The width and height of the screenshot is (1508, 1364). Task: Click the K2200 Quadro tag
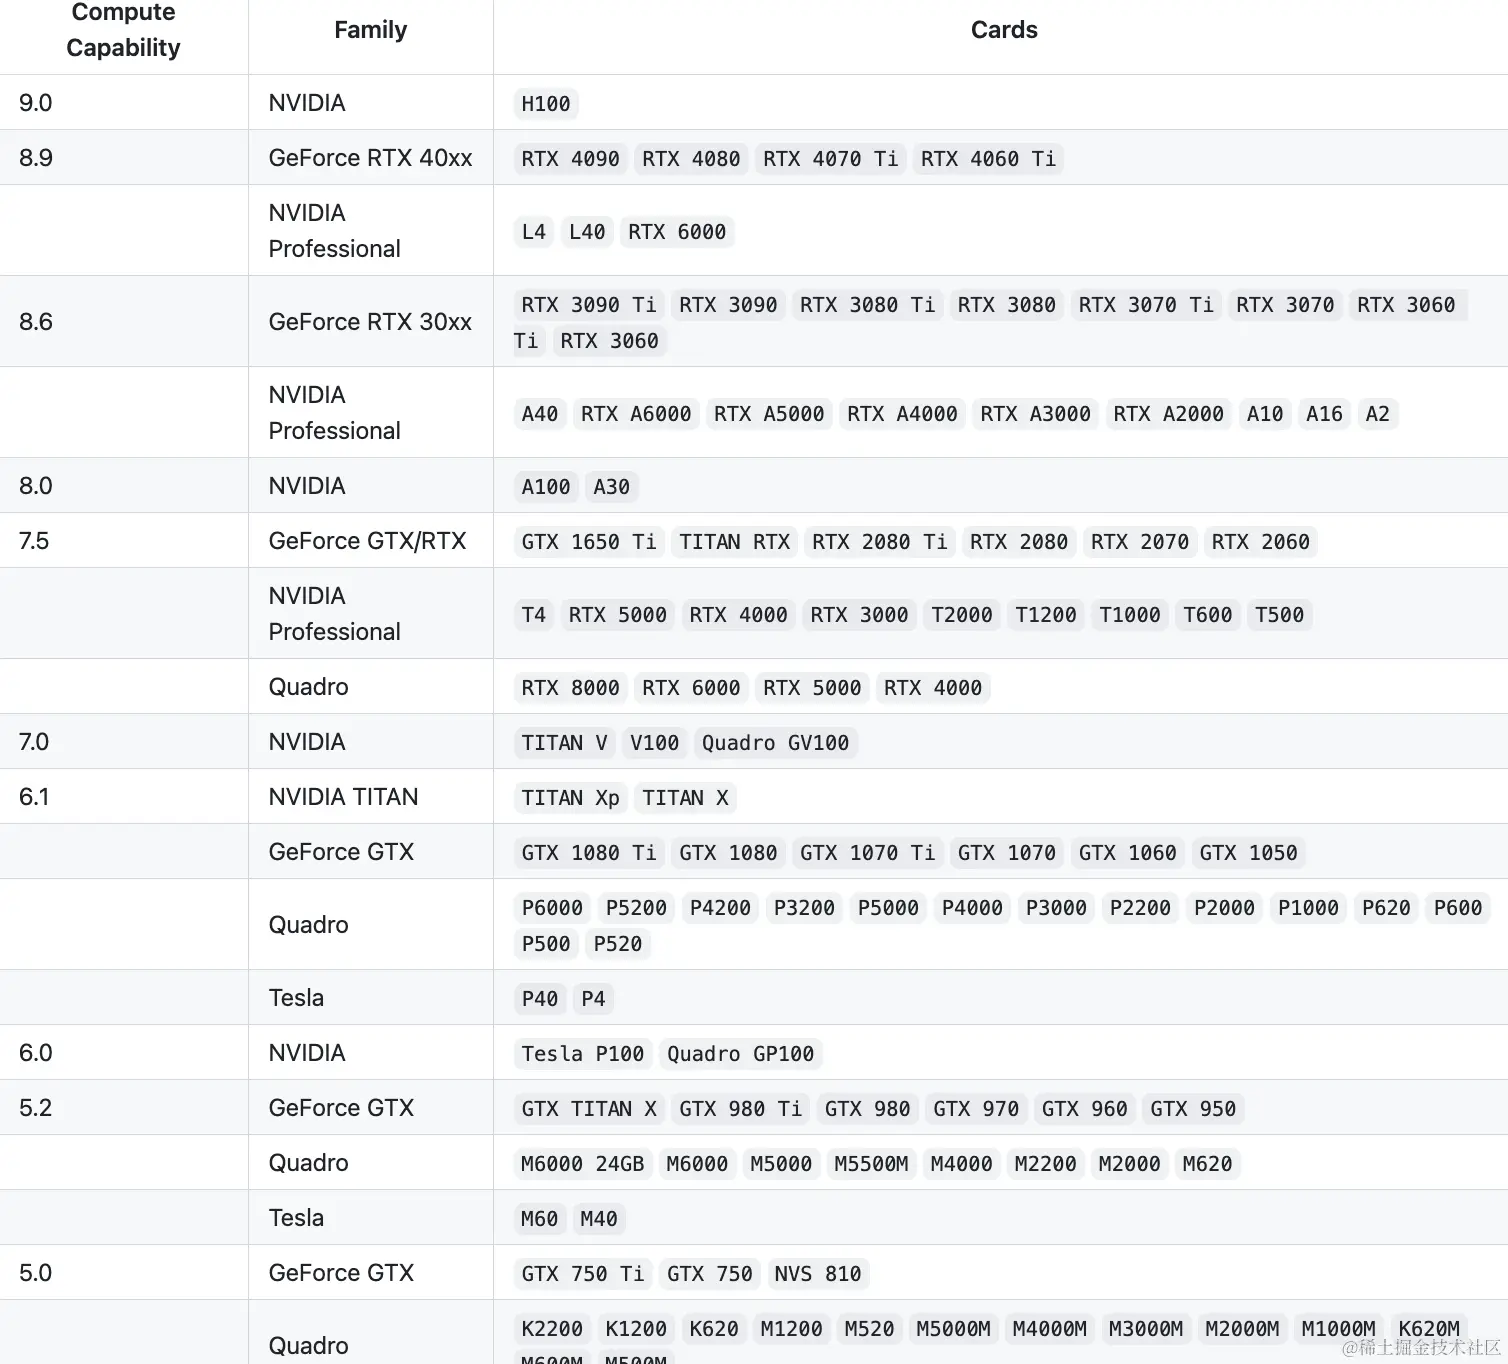(552, 1329)
